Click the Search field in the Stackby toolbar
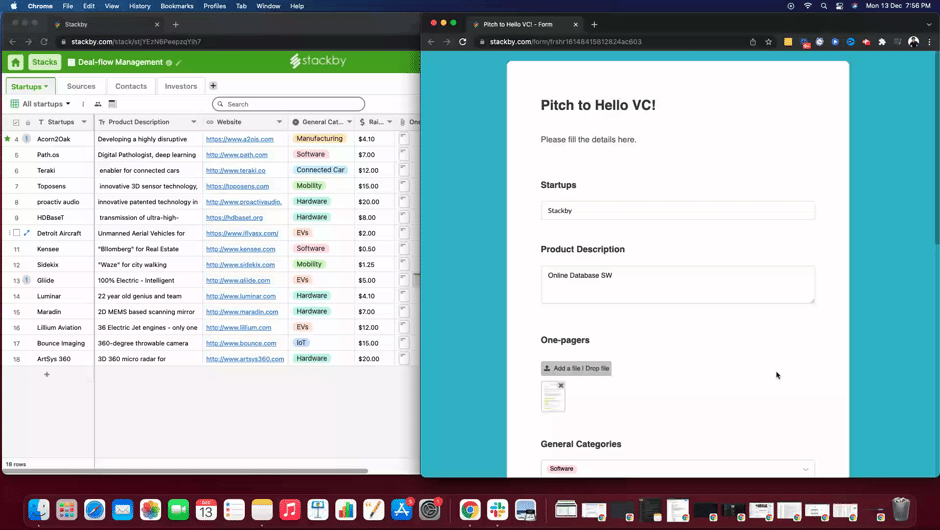 [x=288, y=104]
